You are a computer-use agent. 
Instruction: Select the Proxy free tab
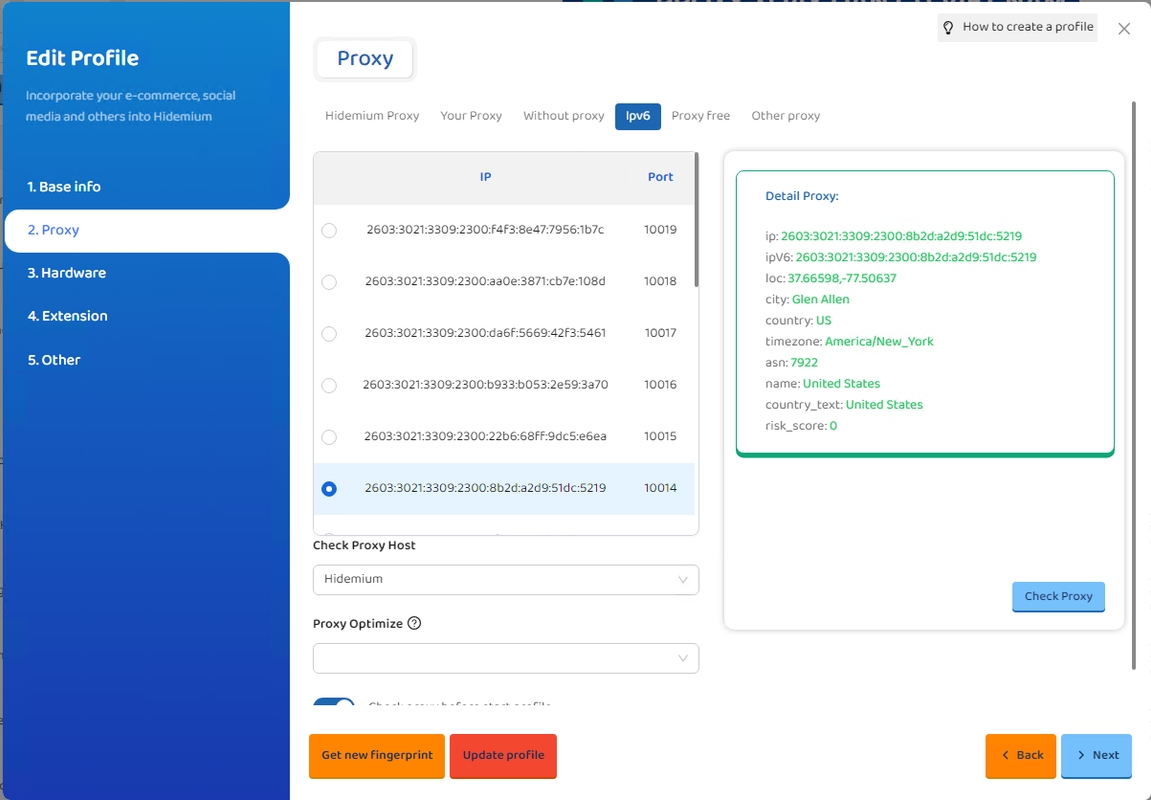tap(700, 116)
